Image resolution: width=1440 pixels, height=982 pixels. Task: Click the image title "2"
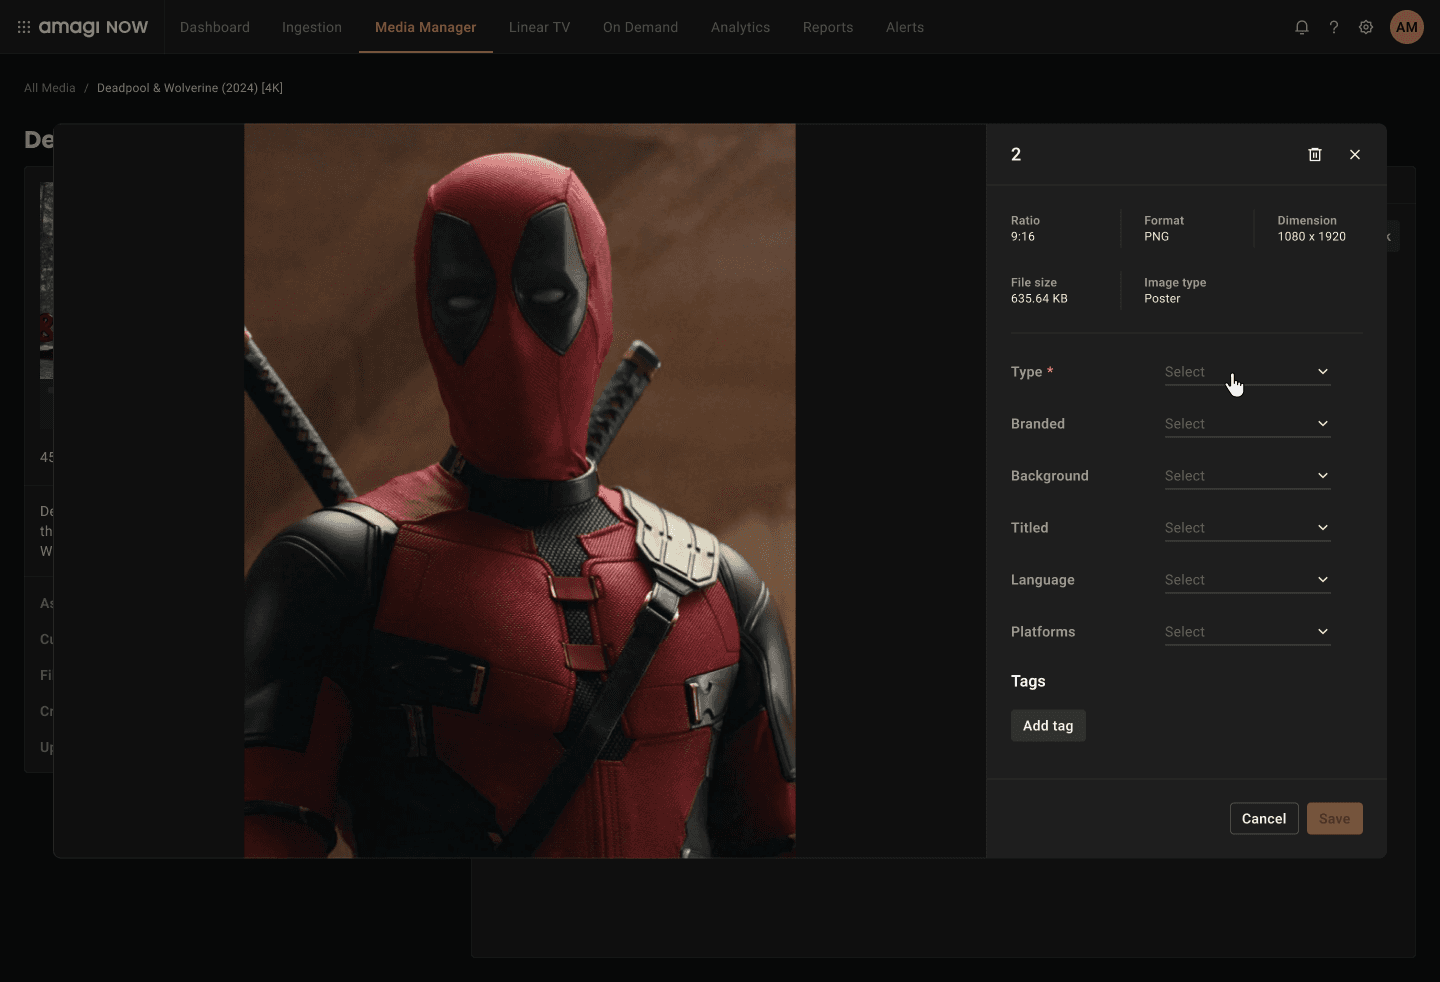pos(1016,154)
